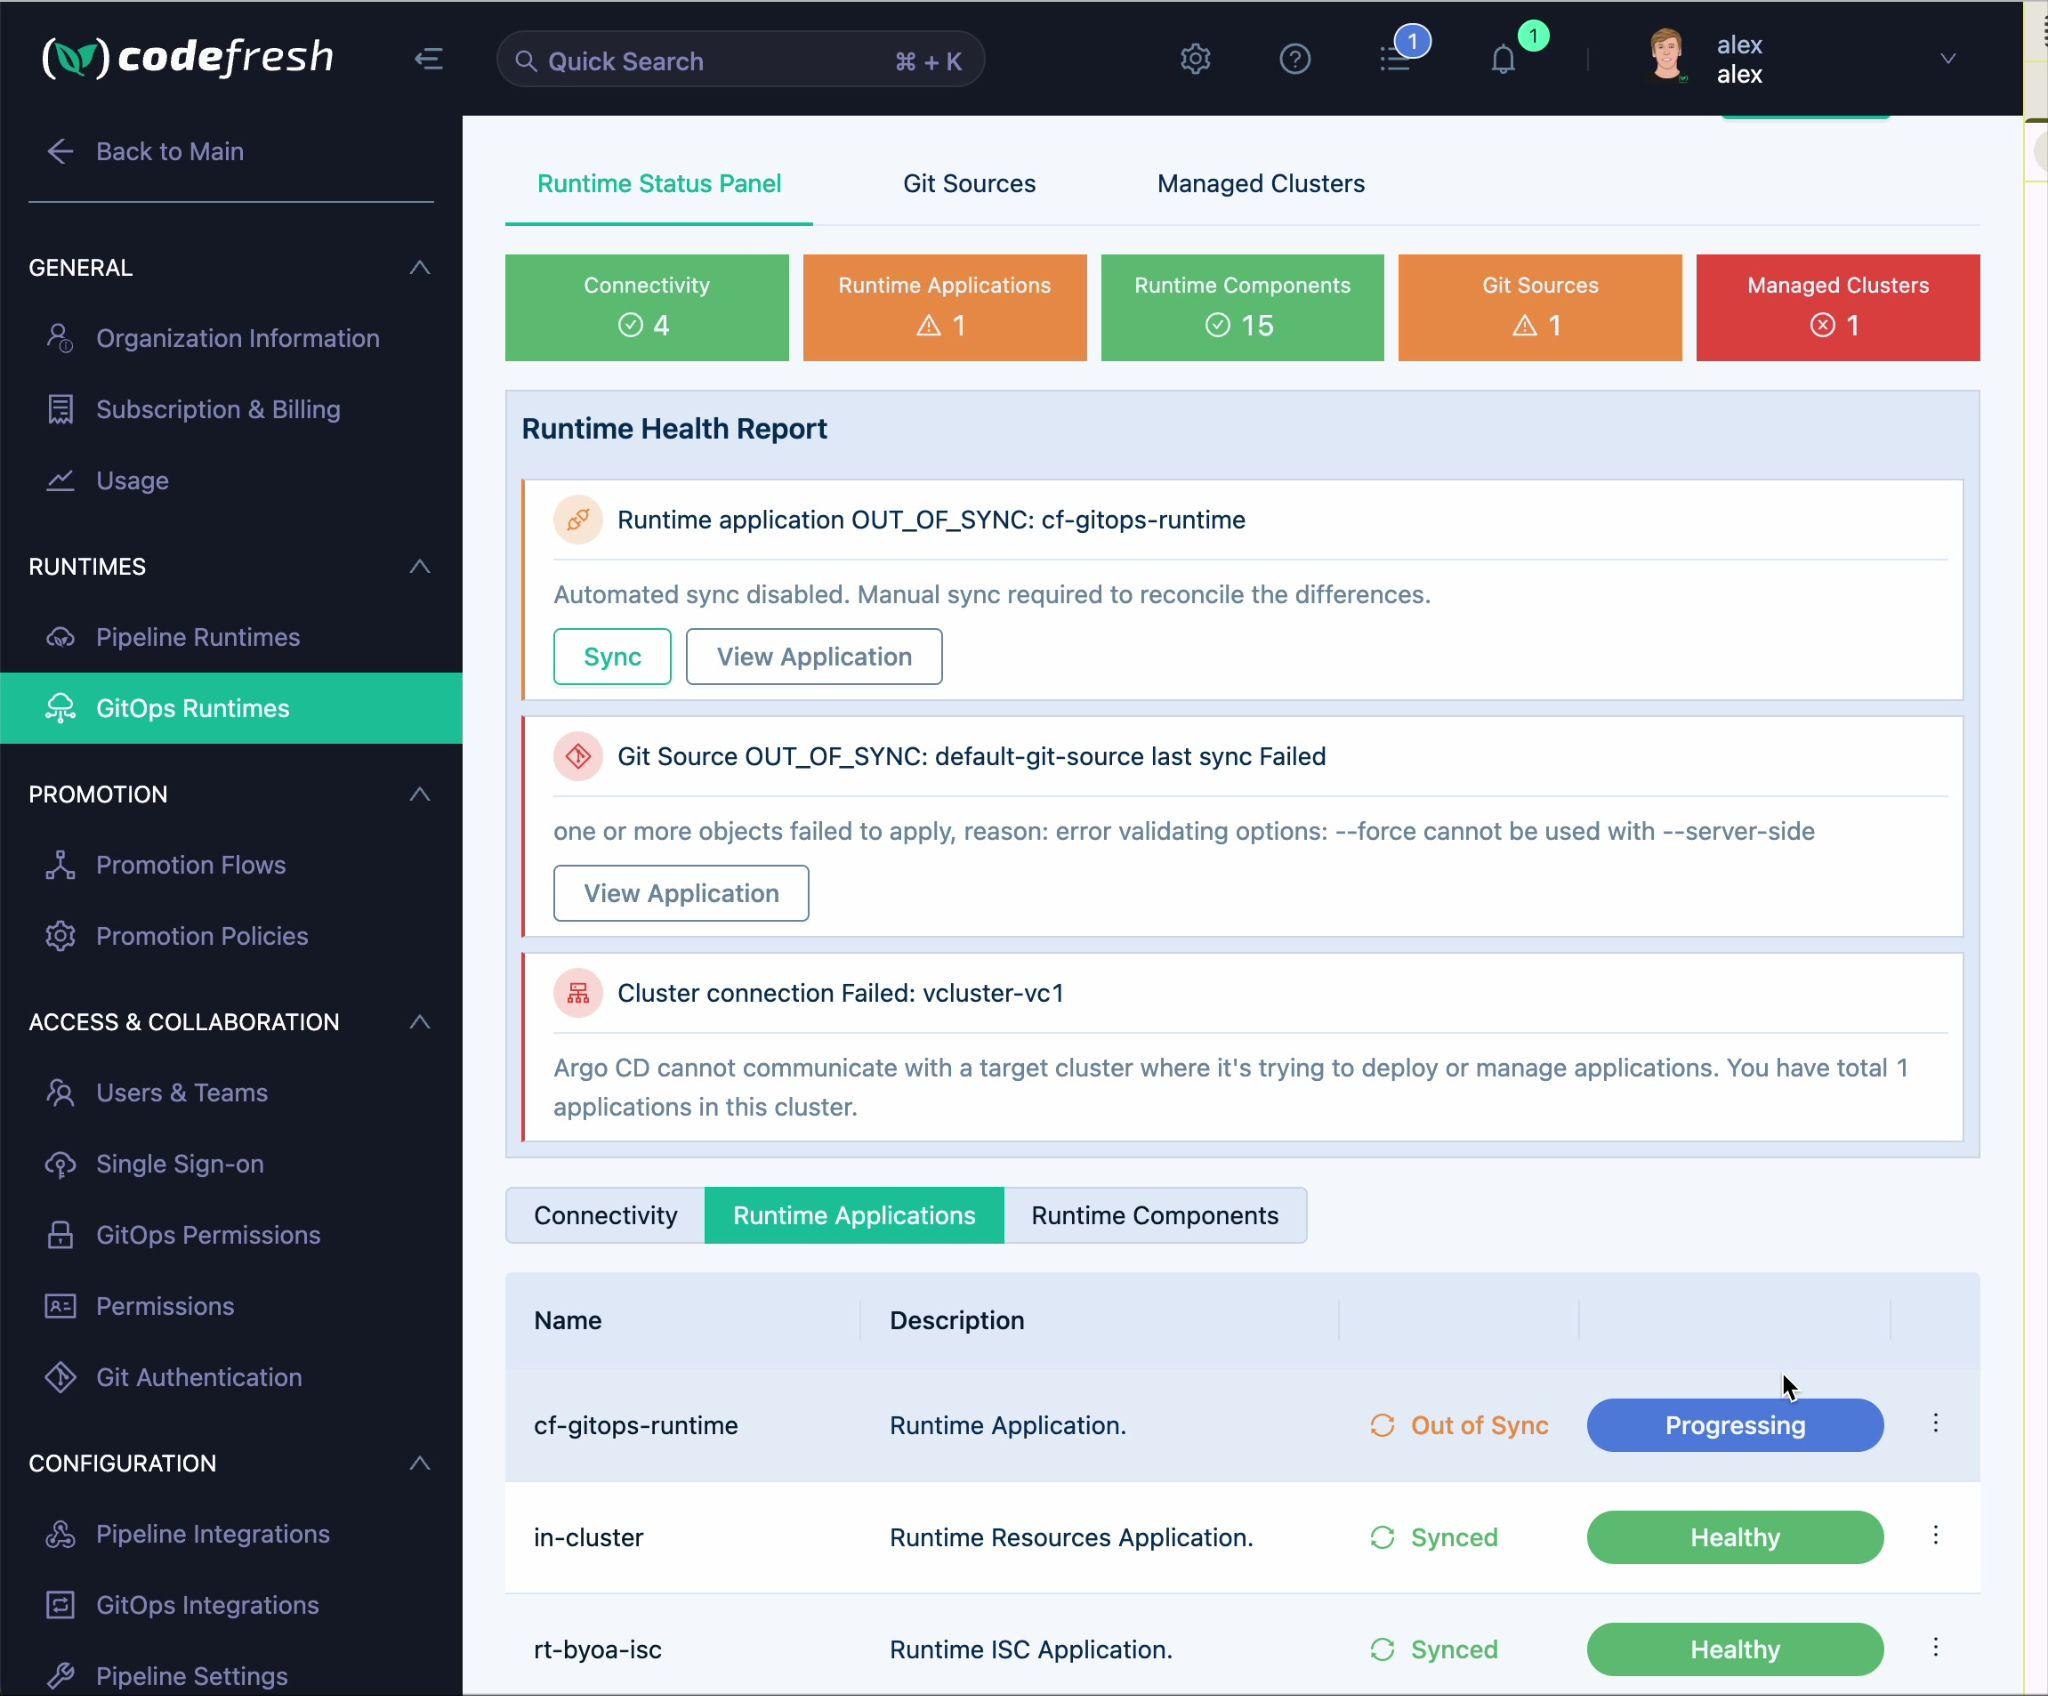Click the task list icon with badge

pos(1396,59)
